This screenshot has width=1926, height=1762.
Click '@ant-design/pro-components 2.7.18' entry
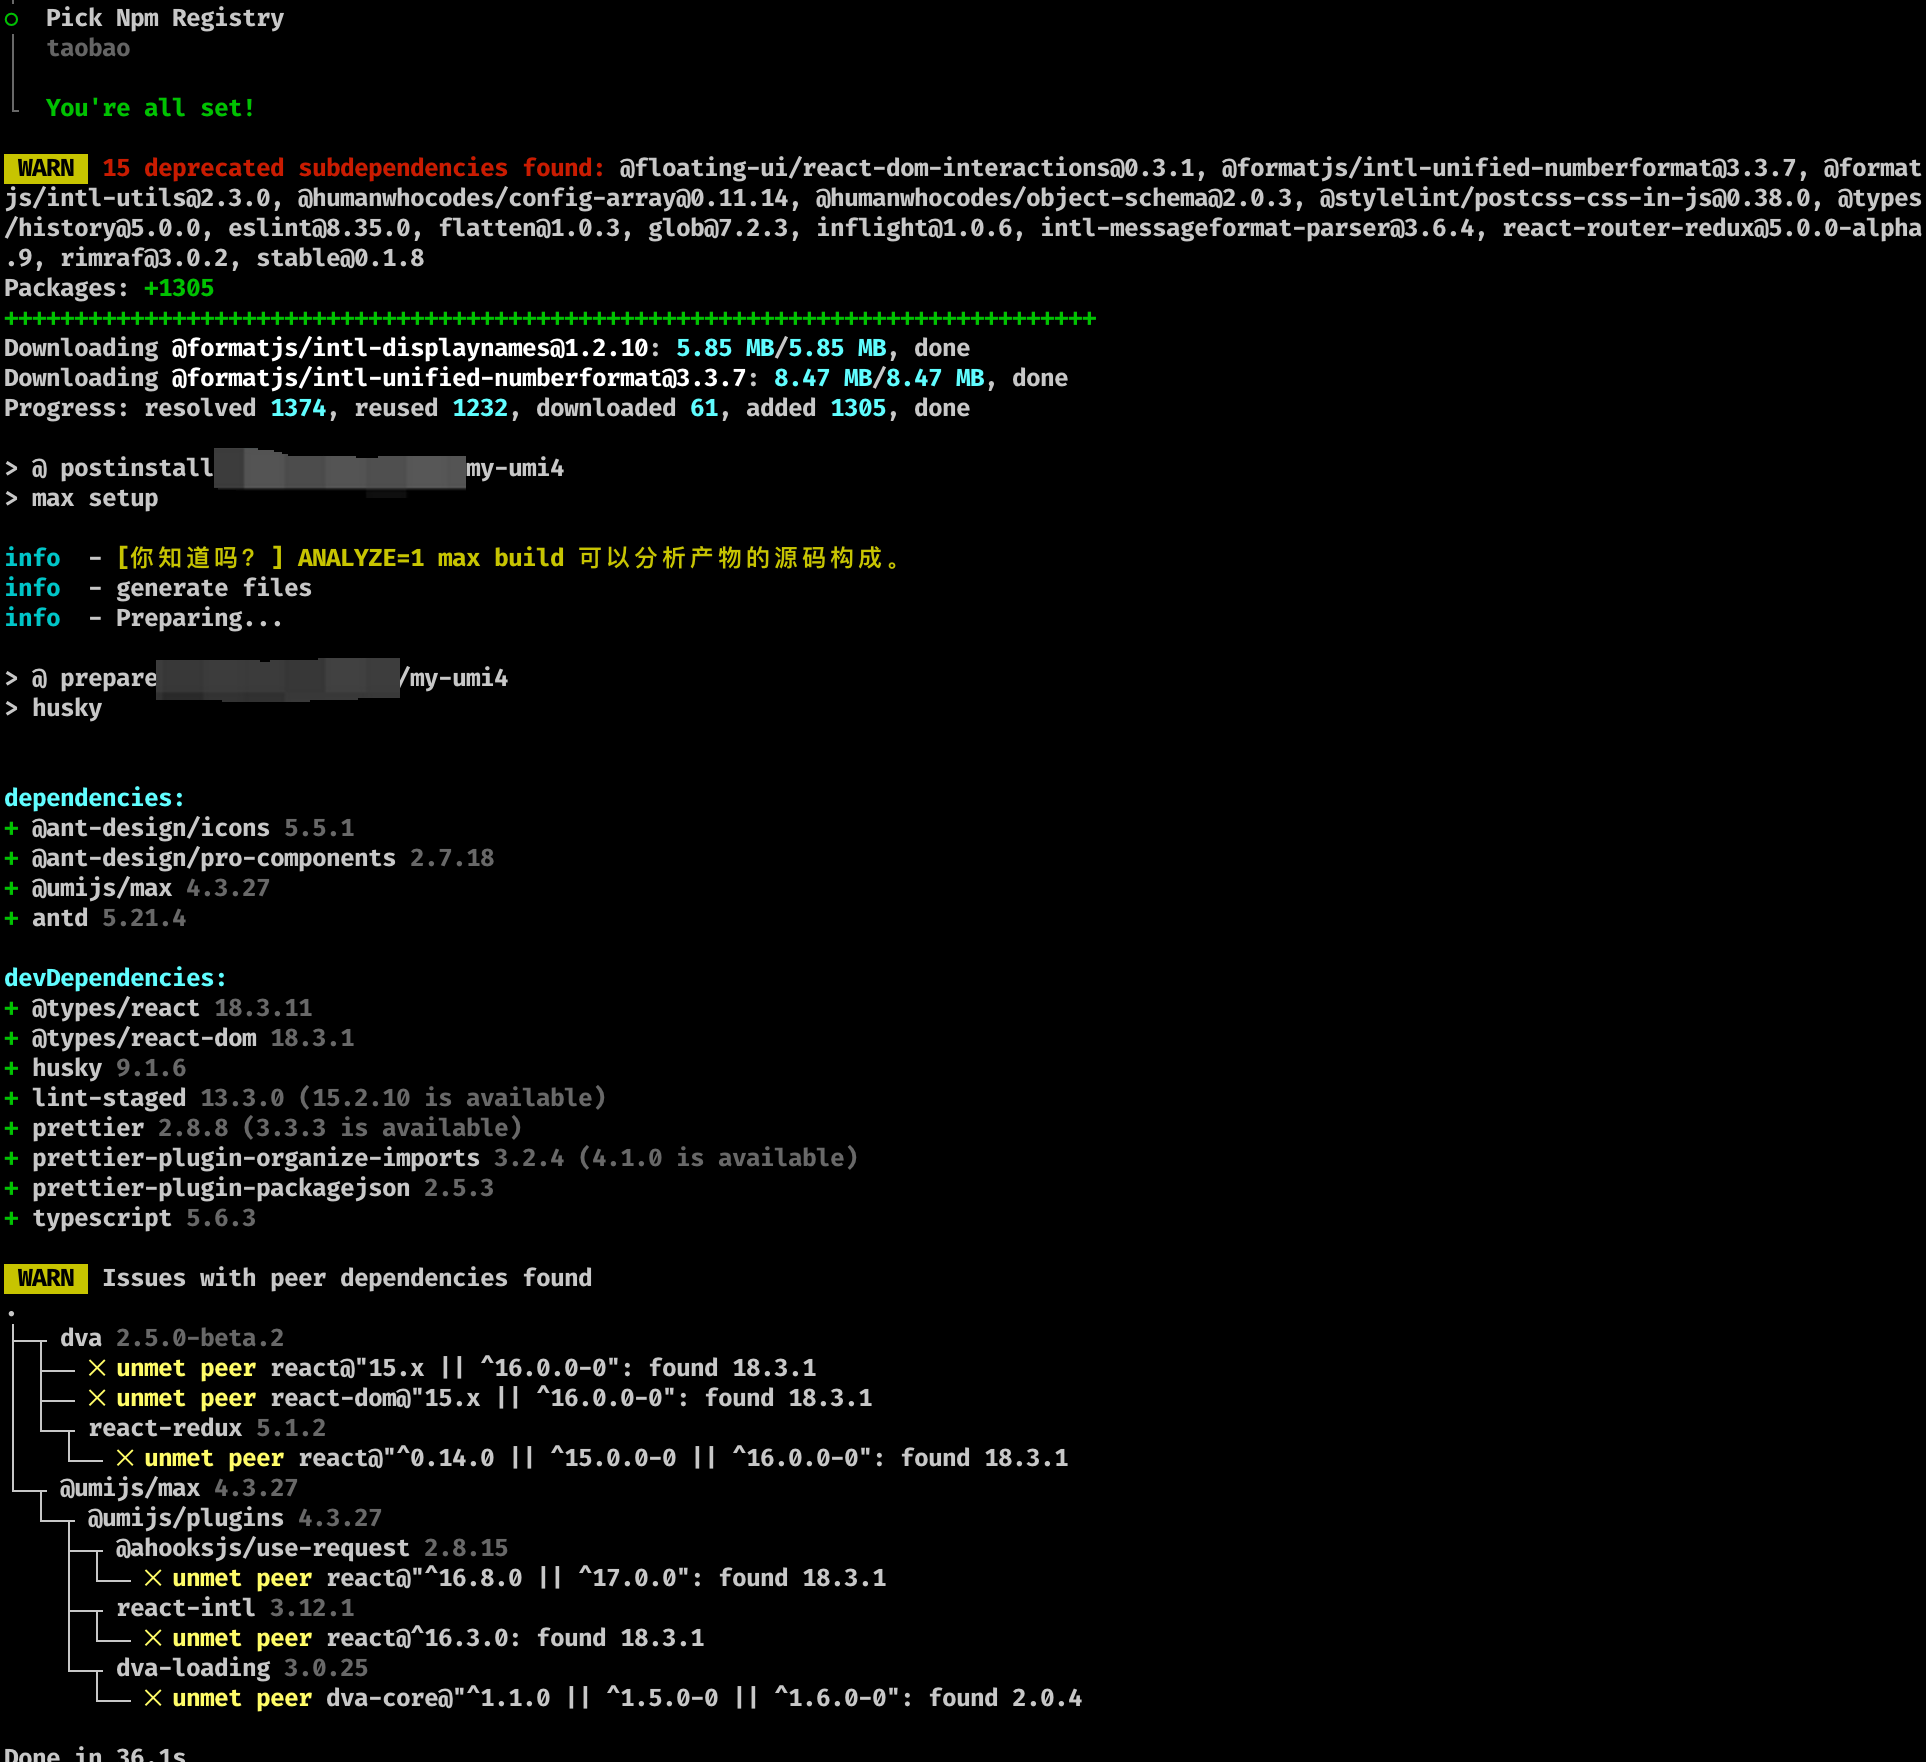[x=249, y=858]
